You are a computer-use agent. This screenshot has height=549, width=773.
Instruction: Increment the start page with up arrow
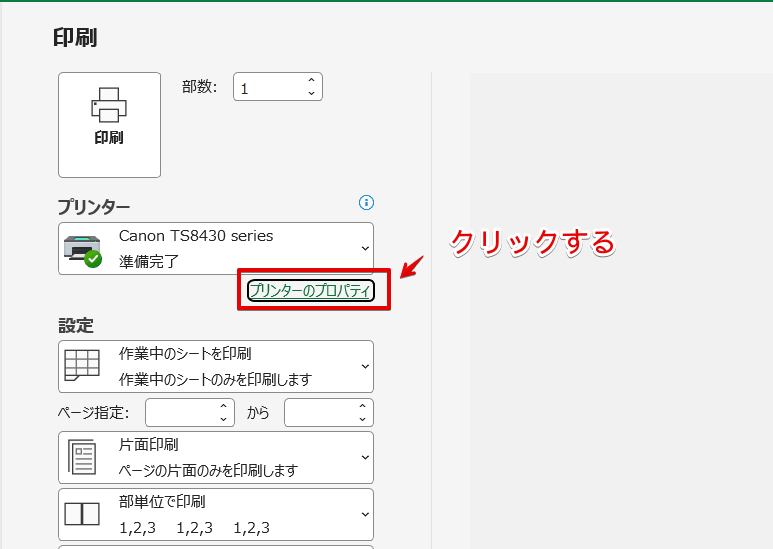[223, 406]
